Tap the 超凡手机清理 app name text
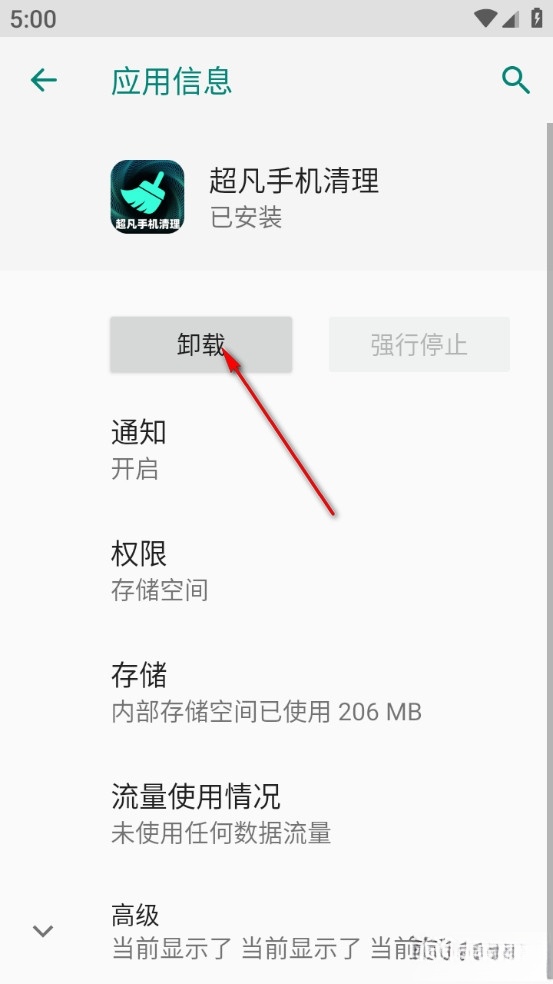This screenshot has height=984, width=553. click(x=294, y=181)
